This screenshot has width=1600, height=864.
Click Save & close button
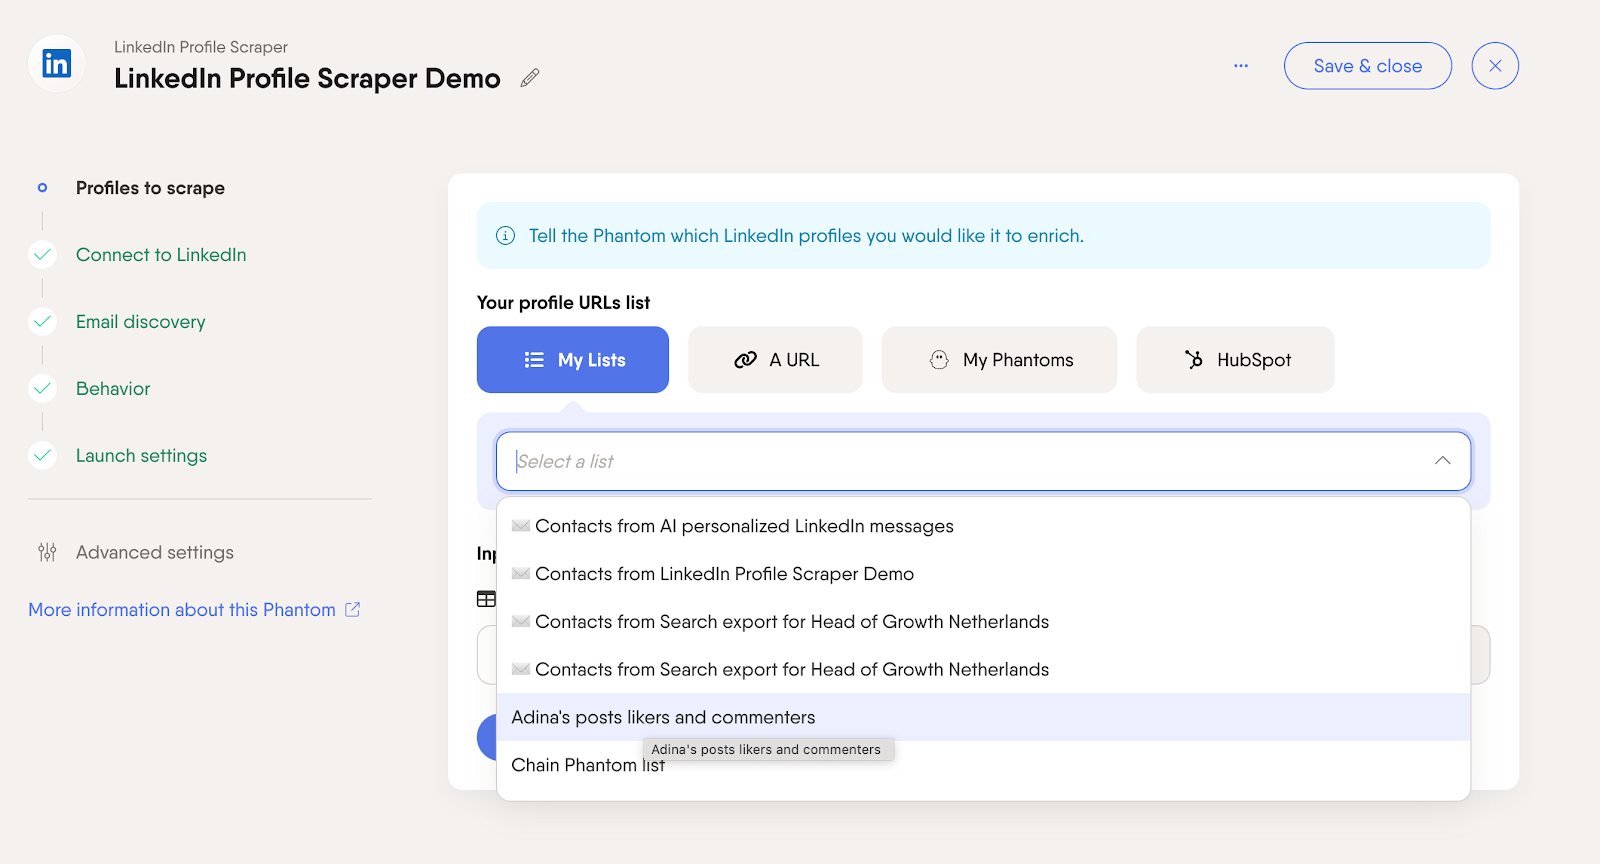tap(1368, 66)
